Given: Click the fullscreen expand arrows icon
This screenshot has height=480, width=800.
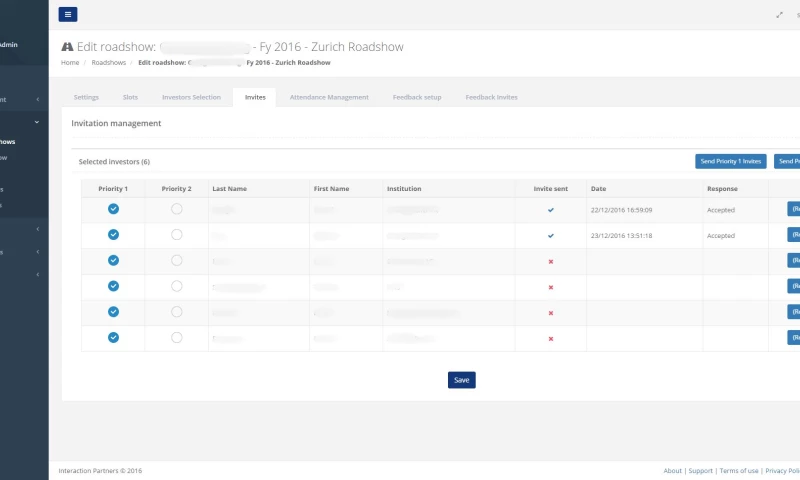Looking at the screenshot, I should coord(780,15).
